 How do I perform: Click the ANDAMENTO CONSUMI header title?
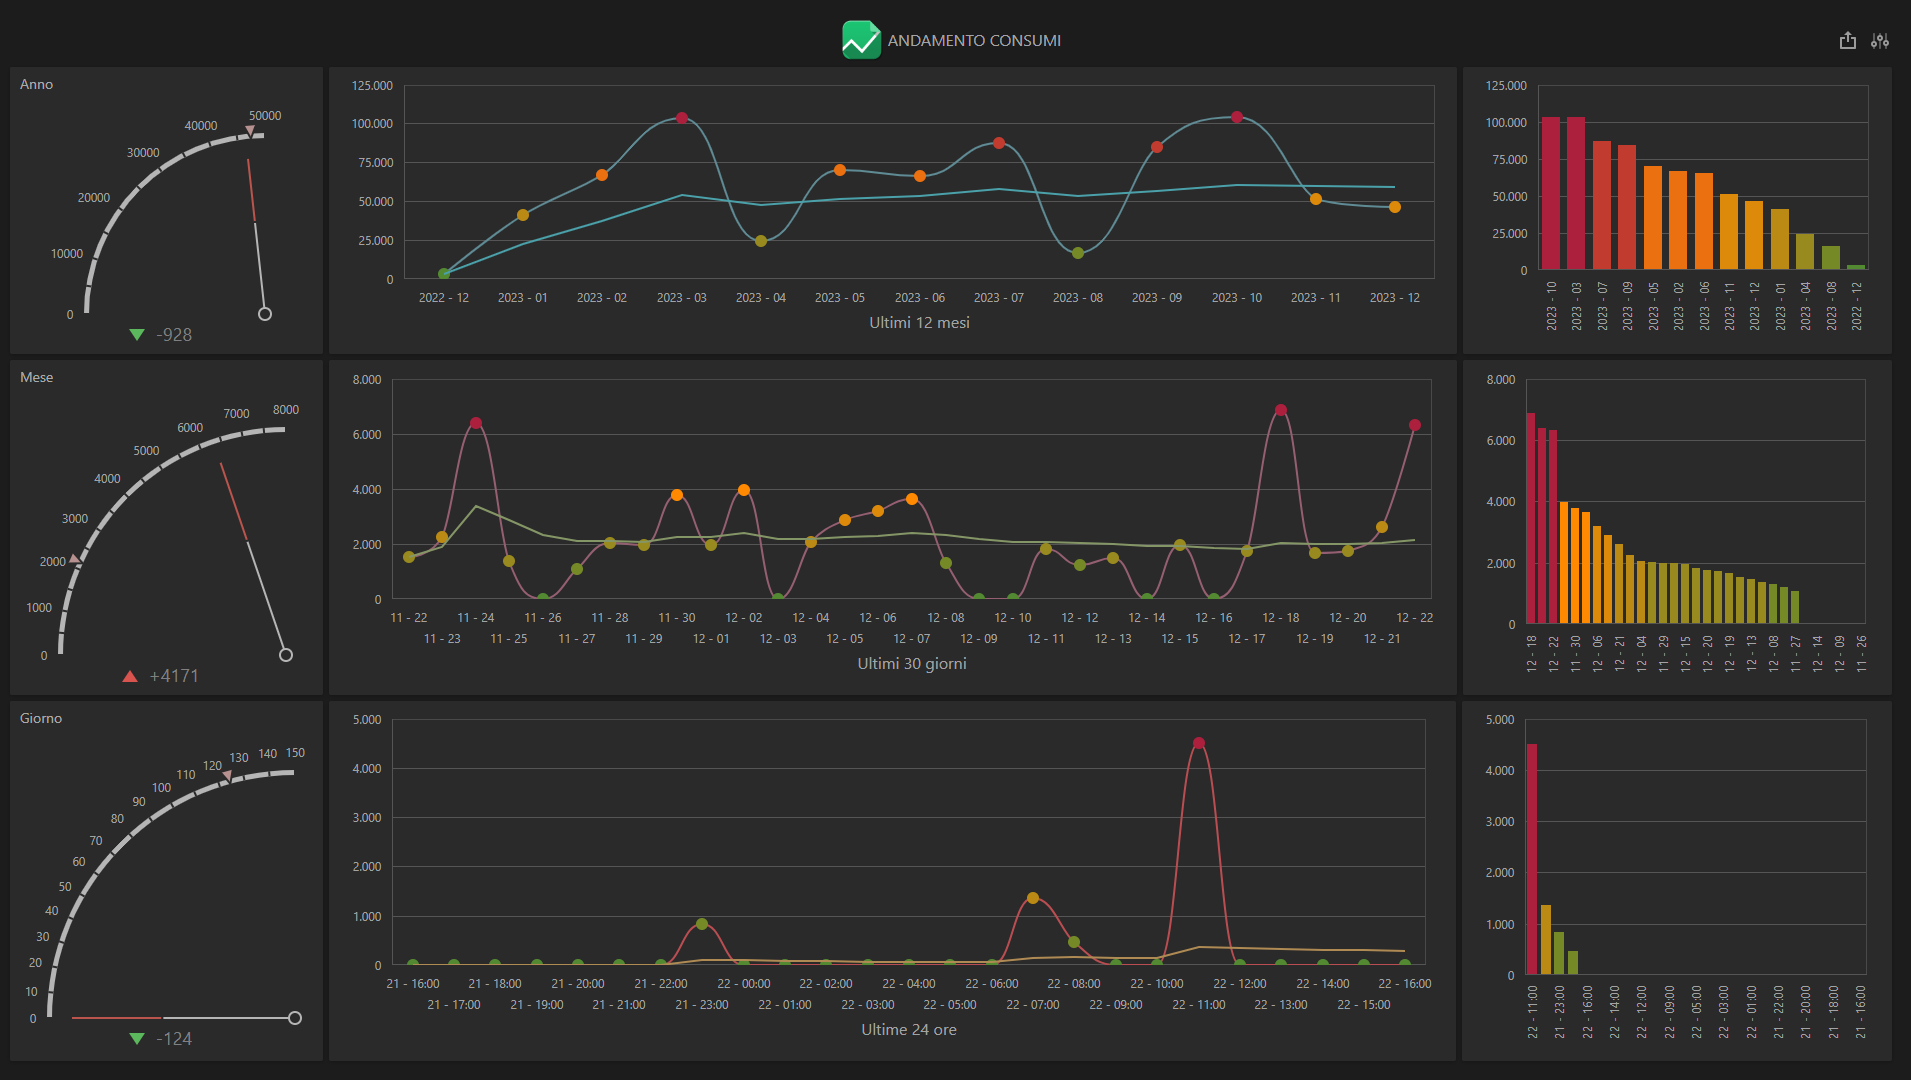coord(974,41)
